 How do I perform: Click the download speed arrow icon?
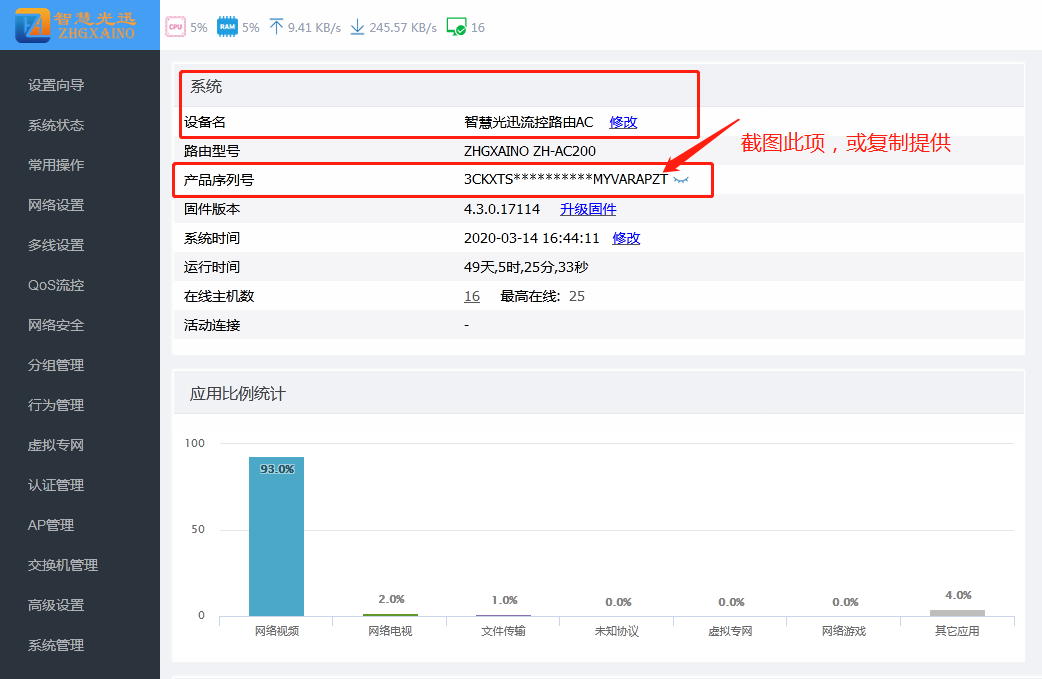pos(357,27)
